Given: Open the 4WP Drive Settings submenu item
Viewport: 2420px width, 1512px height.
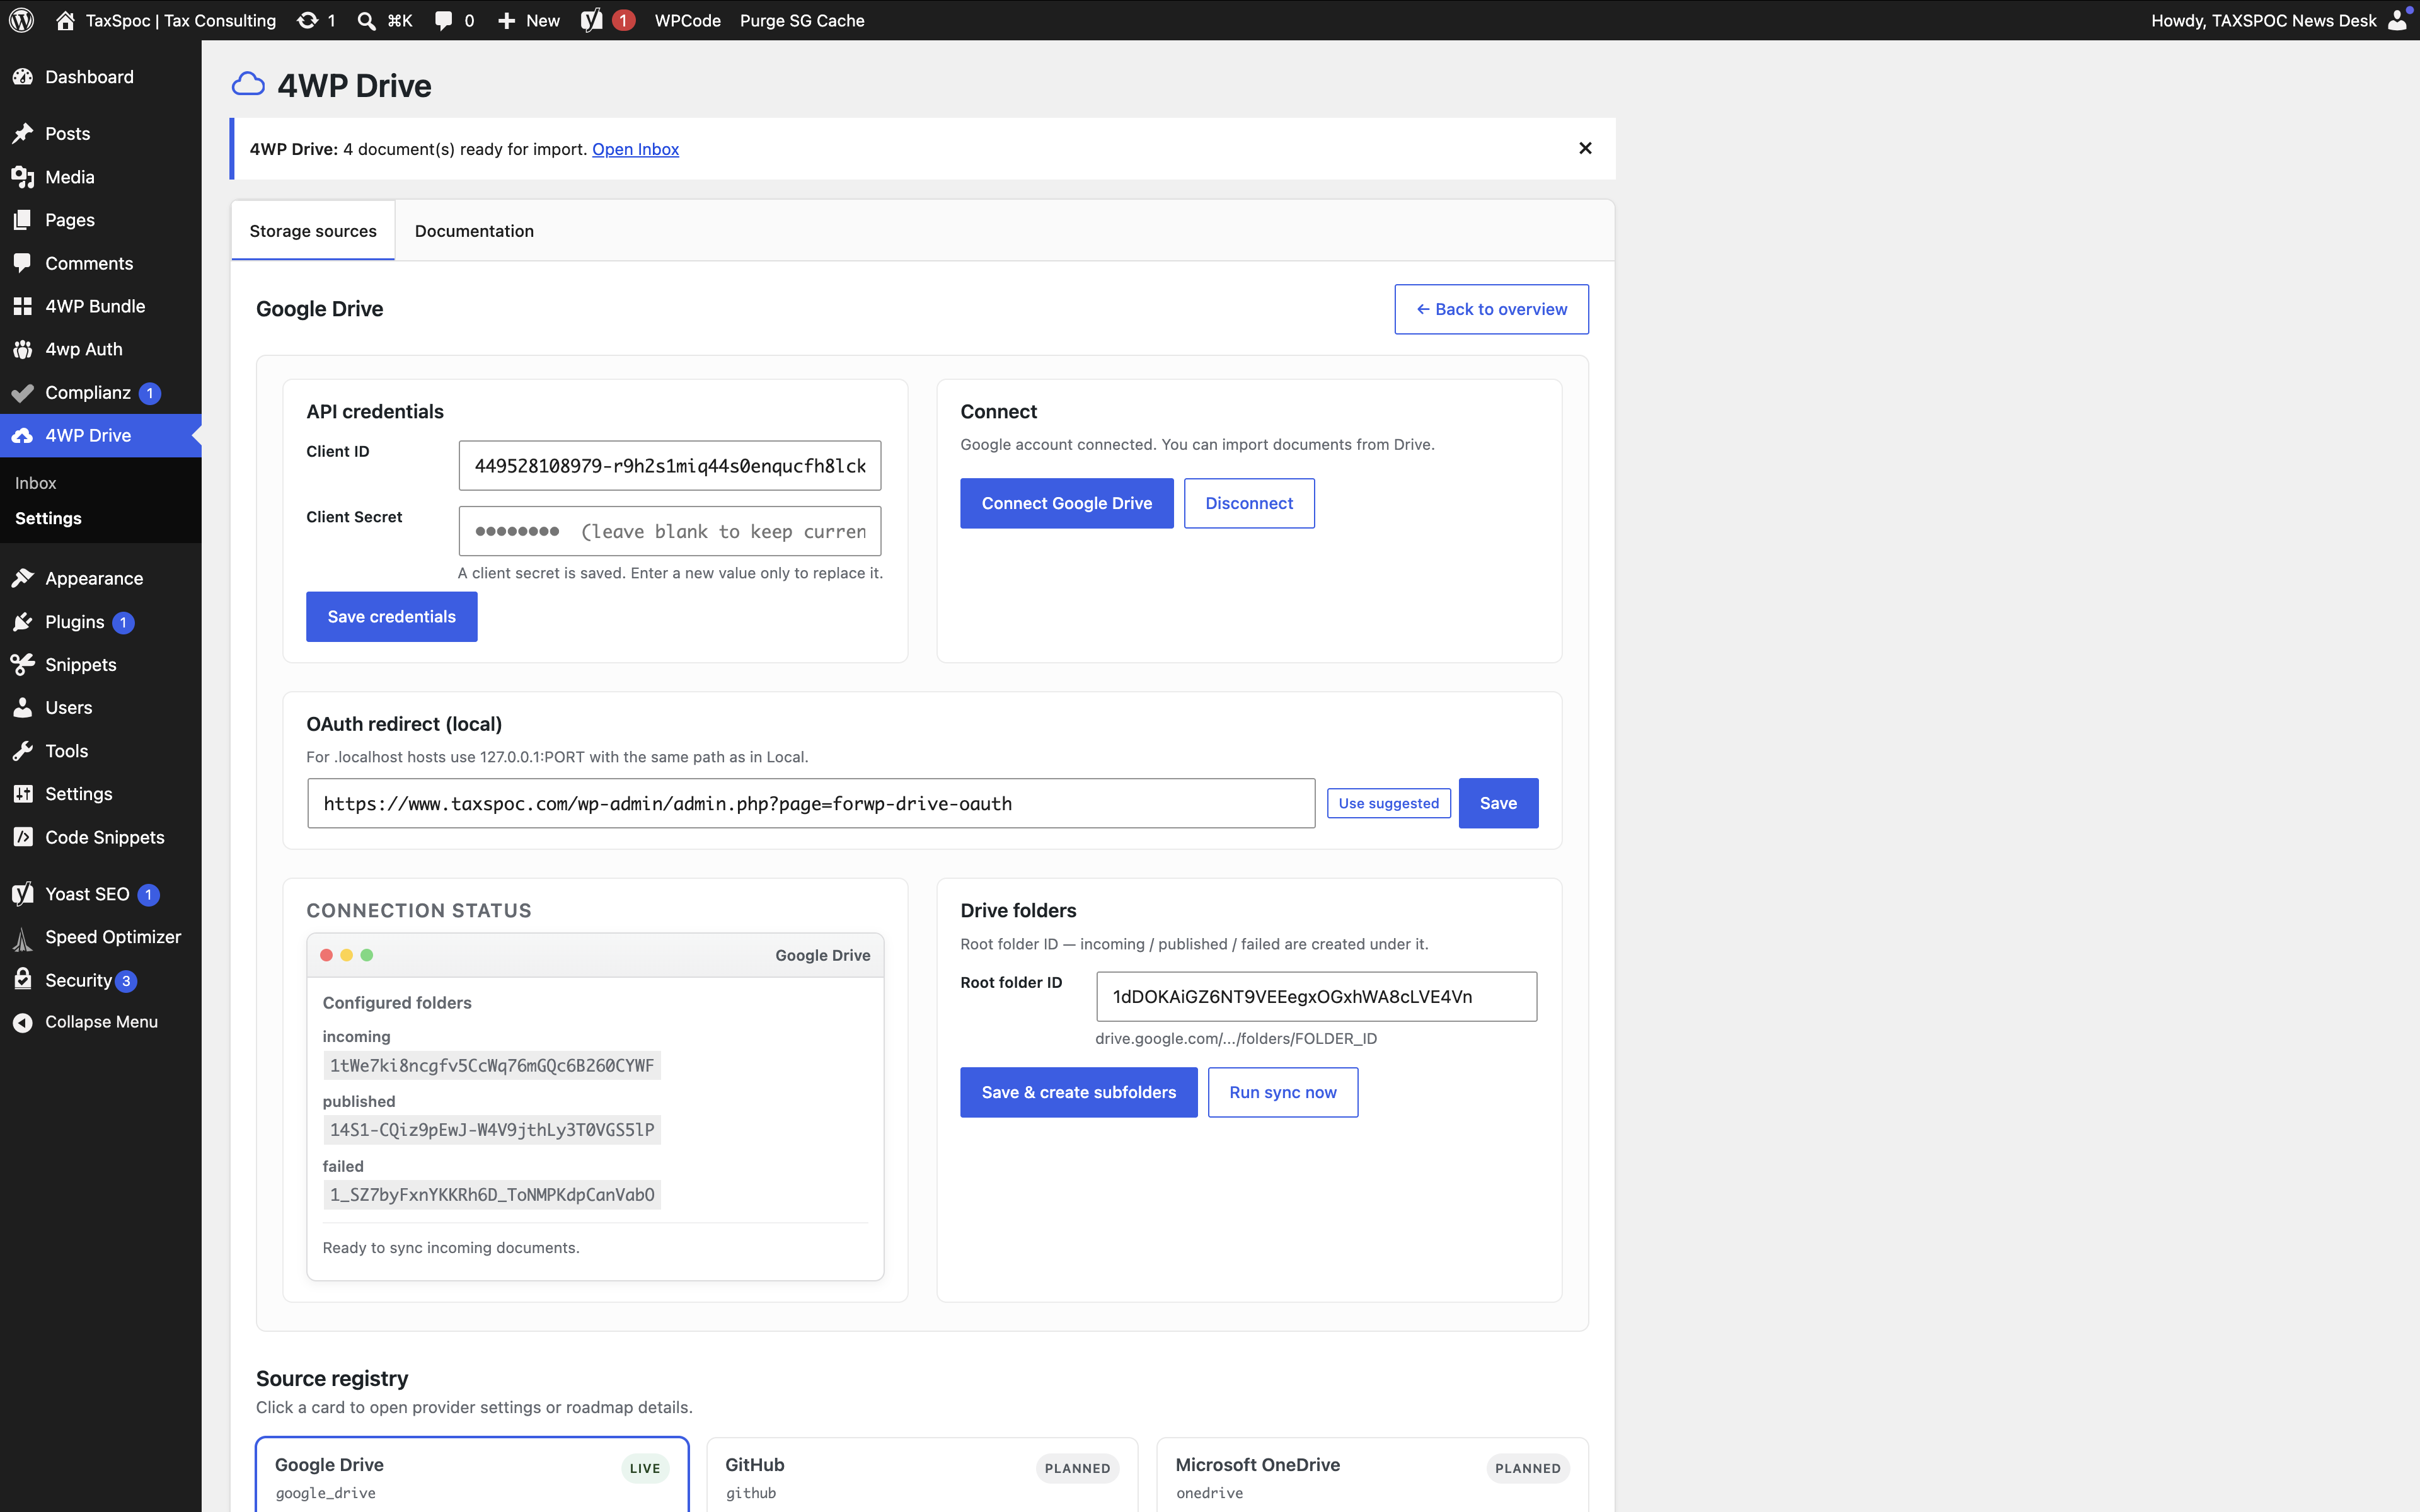Looking at the screenshot, I should tap(48, 518).
